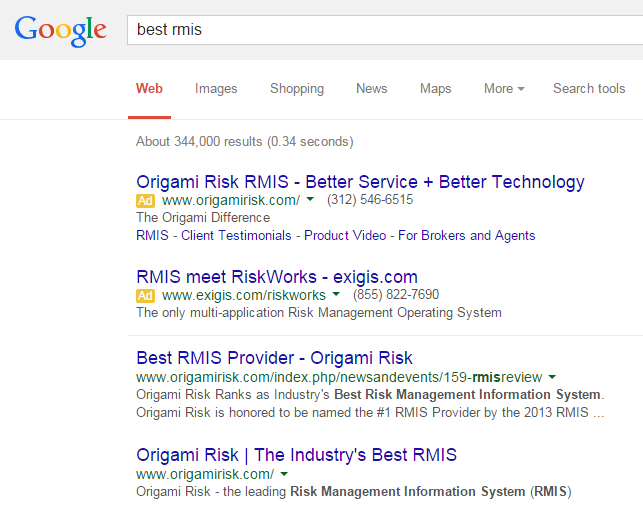Open Search tools options
Image resolution: width=643 pixels, height=513 pixels.
click(x=589, y=89)
